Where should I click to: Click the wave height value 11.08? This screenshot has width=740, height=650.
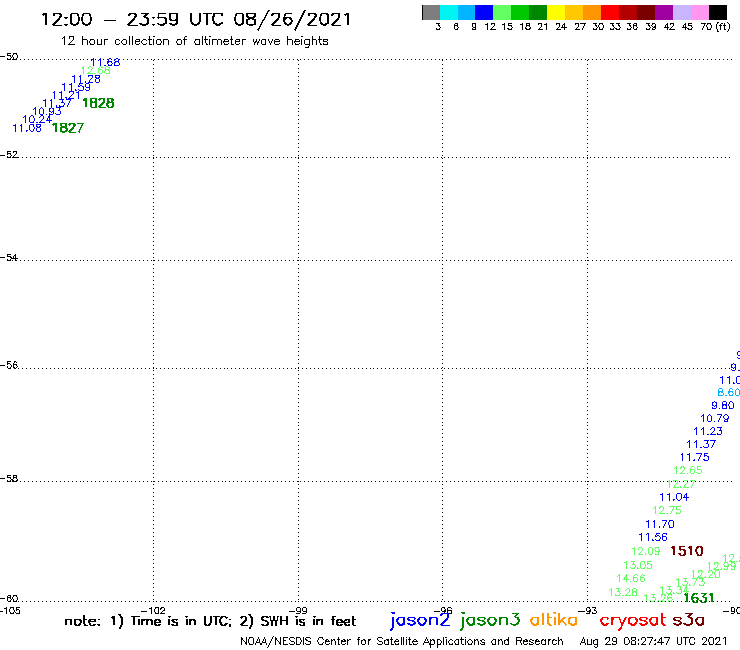(x=27, y=128)
